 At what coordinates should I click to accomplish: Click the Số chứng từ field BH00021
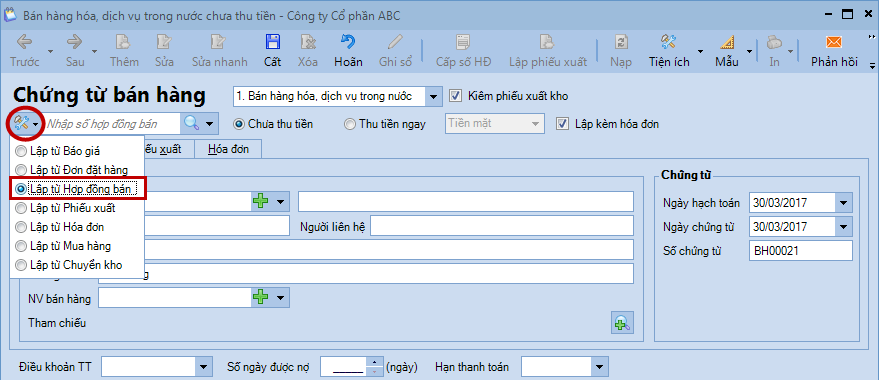(x=800, y=251)
